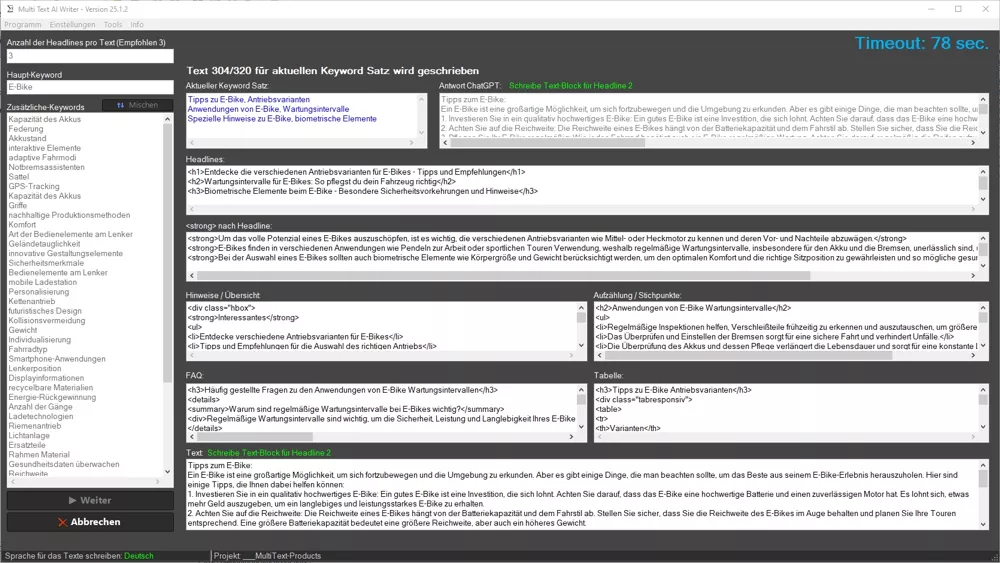Select the 'Sicherheitsmerkmale' keyword
Image resolution: width=1000 pixels, height=563 pixels.
[46, 263]
